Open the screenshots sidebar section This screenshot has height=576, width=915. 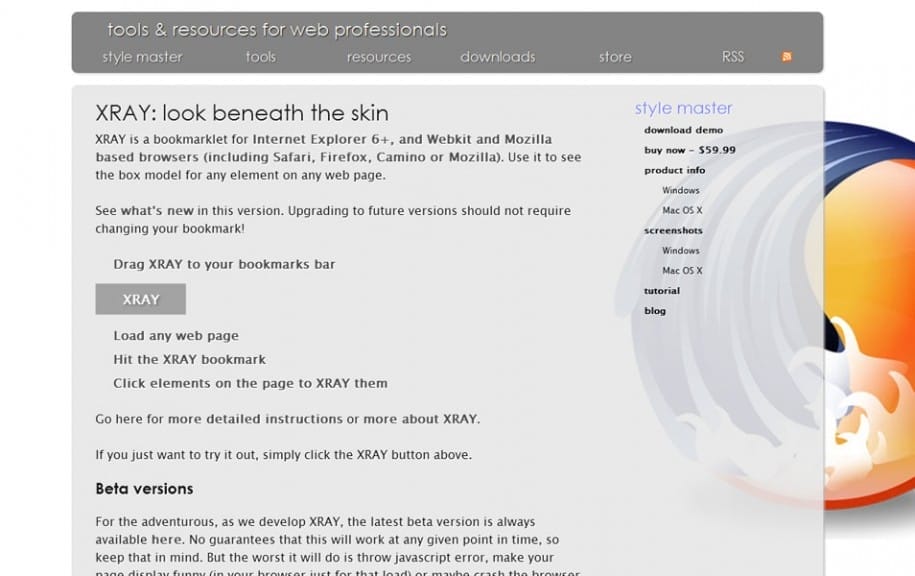click(x=674, y=230)
